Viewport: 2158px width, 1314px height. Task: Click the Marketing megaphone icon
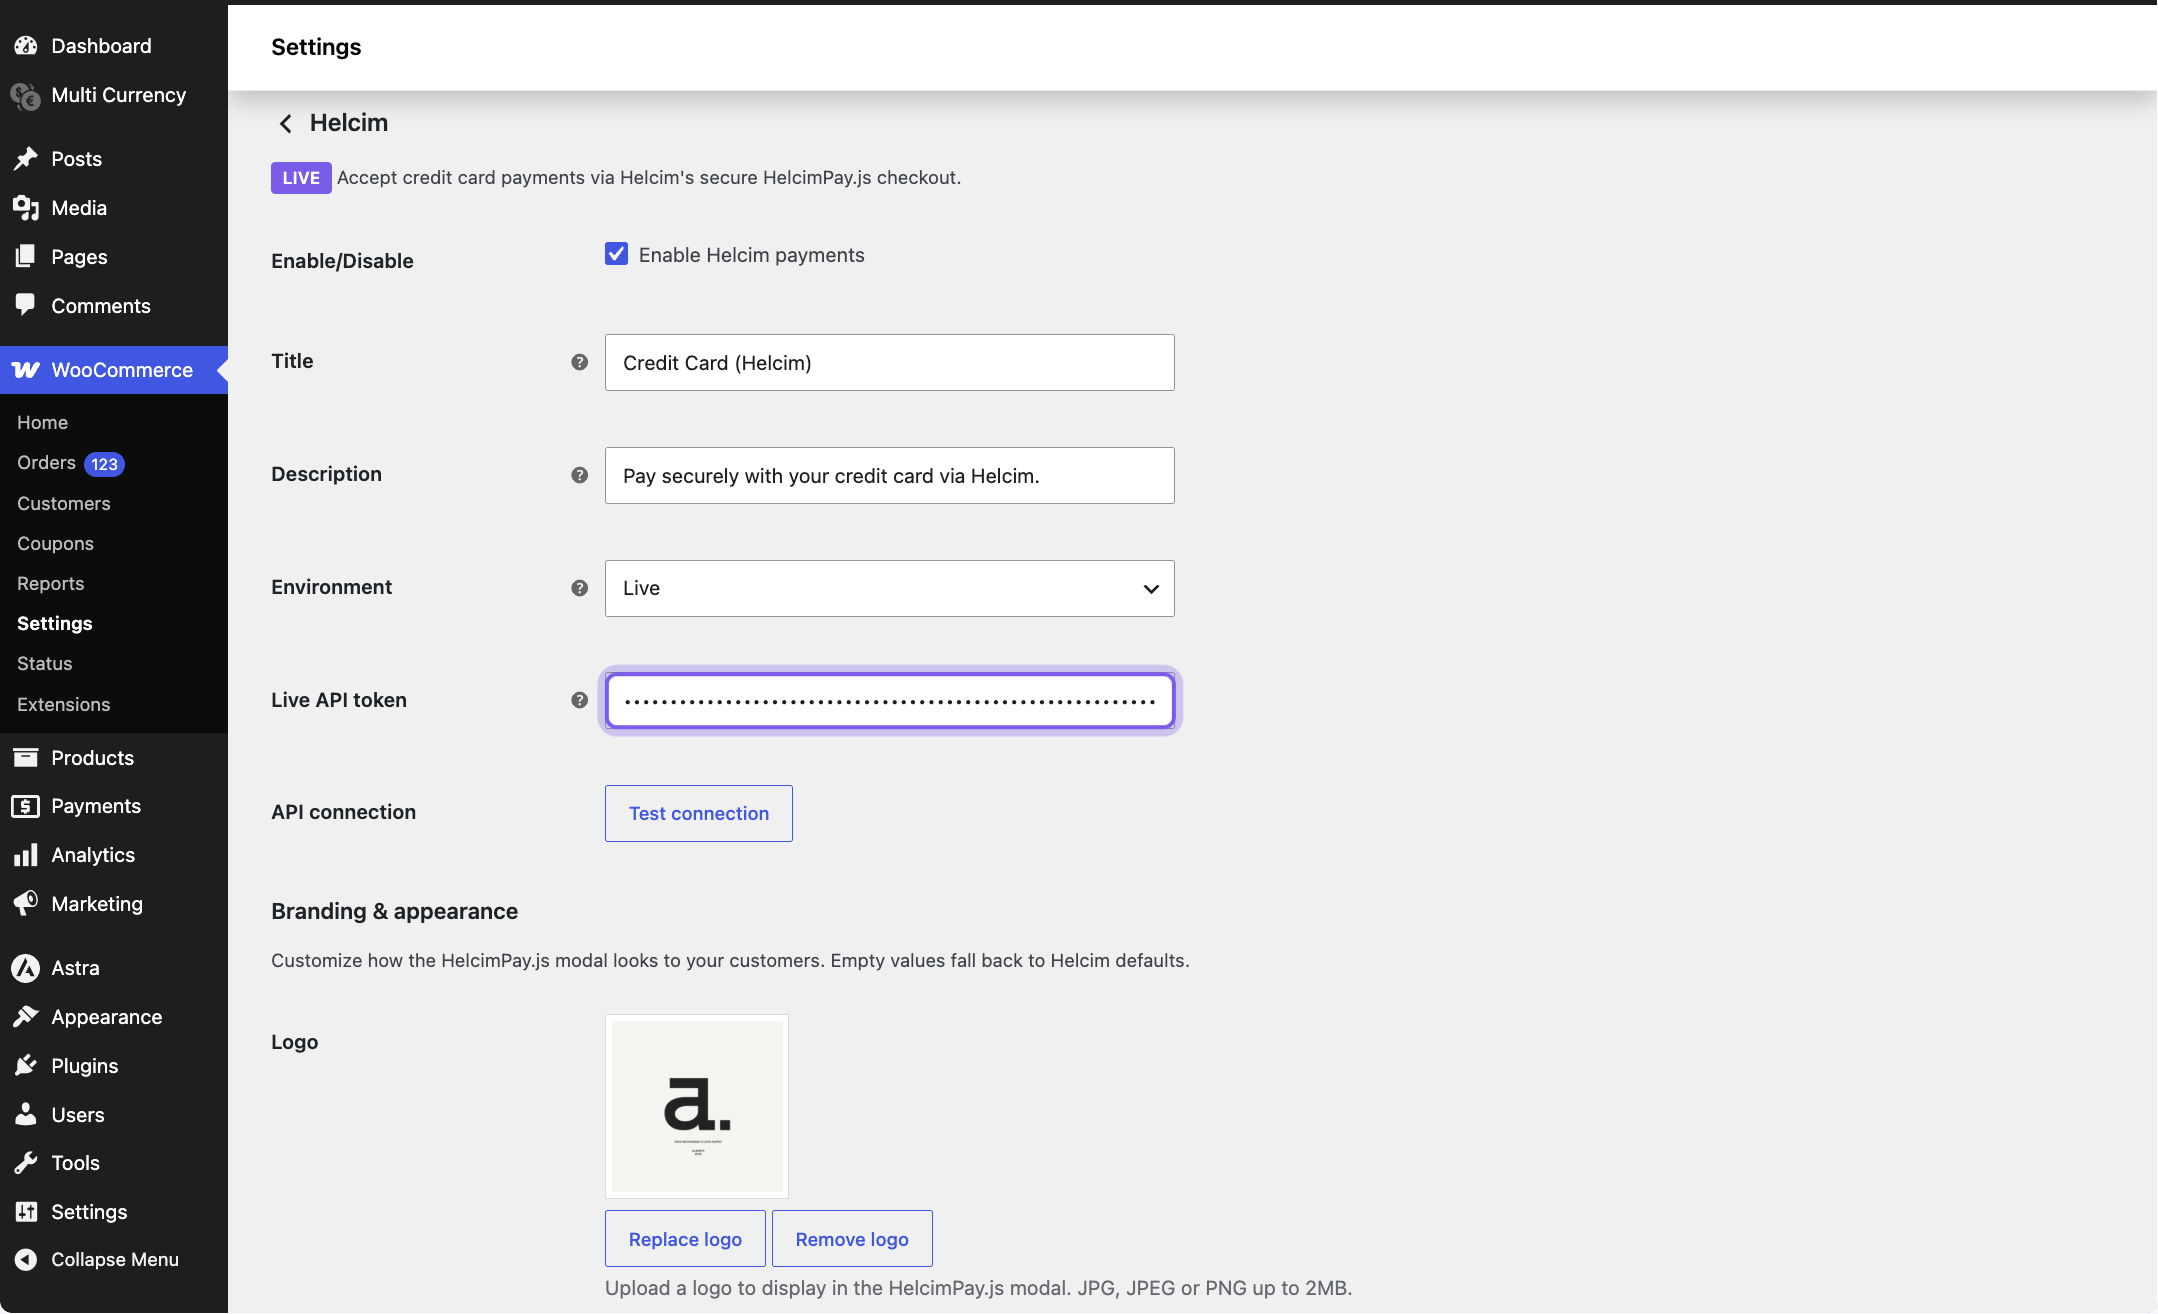[x=26, y=904]
